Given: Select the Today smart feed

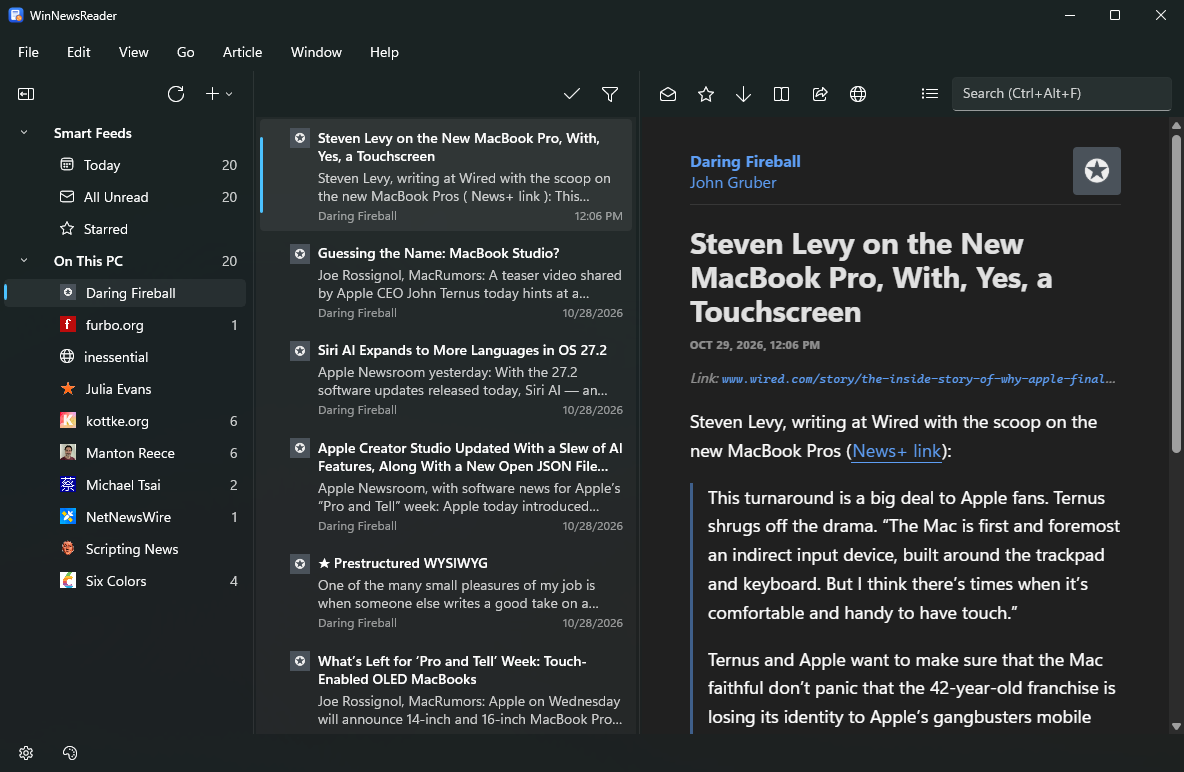Looking at the screenshot, I should [125, 165].
